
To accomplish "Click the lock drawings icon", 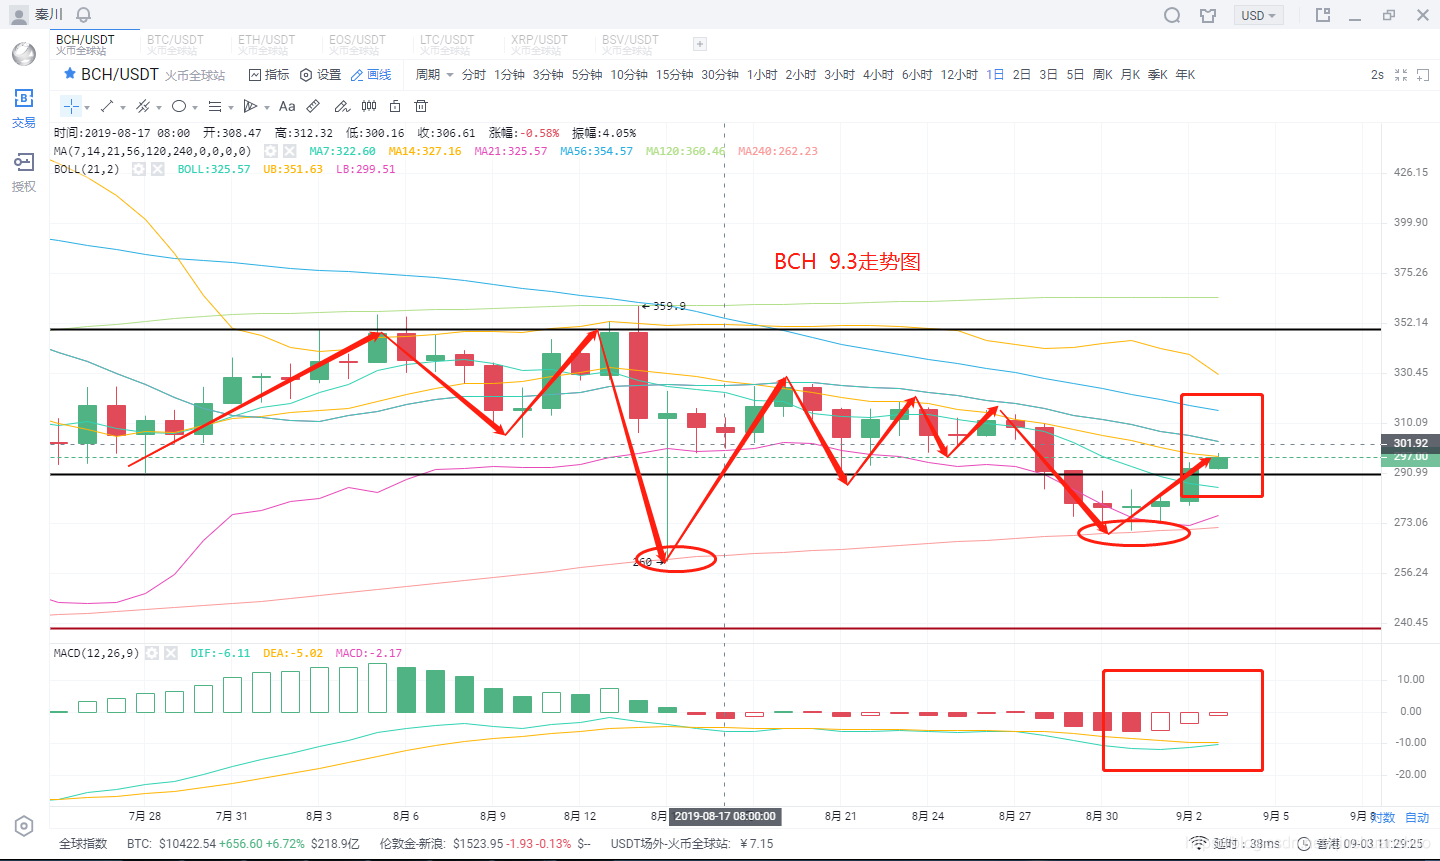I will [395, 106].
